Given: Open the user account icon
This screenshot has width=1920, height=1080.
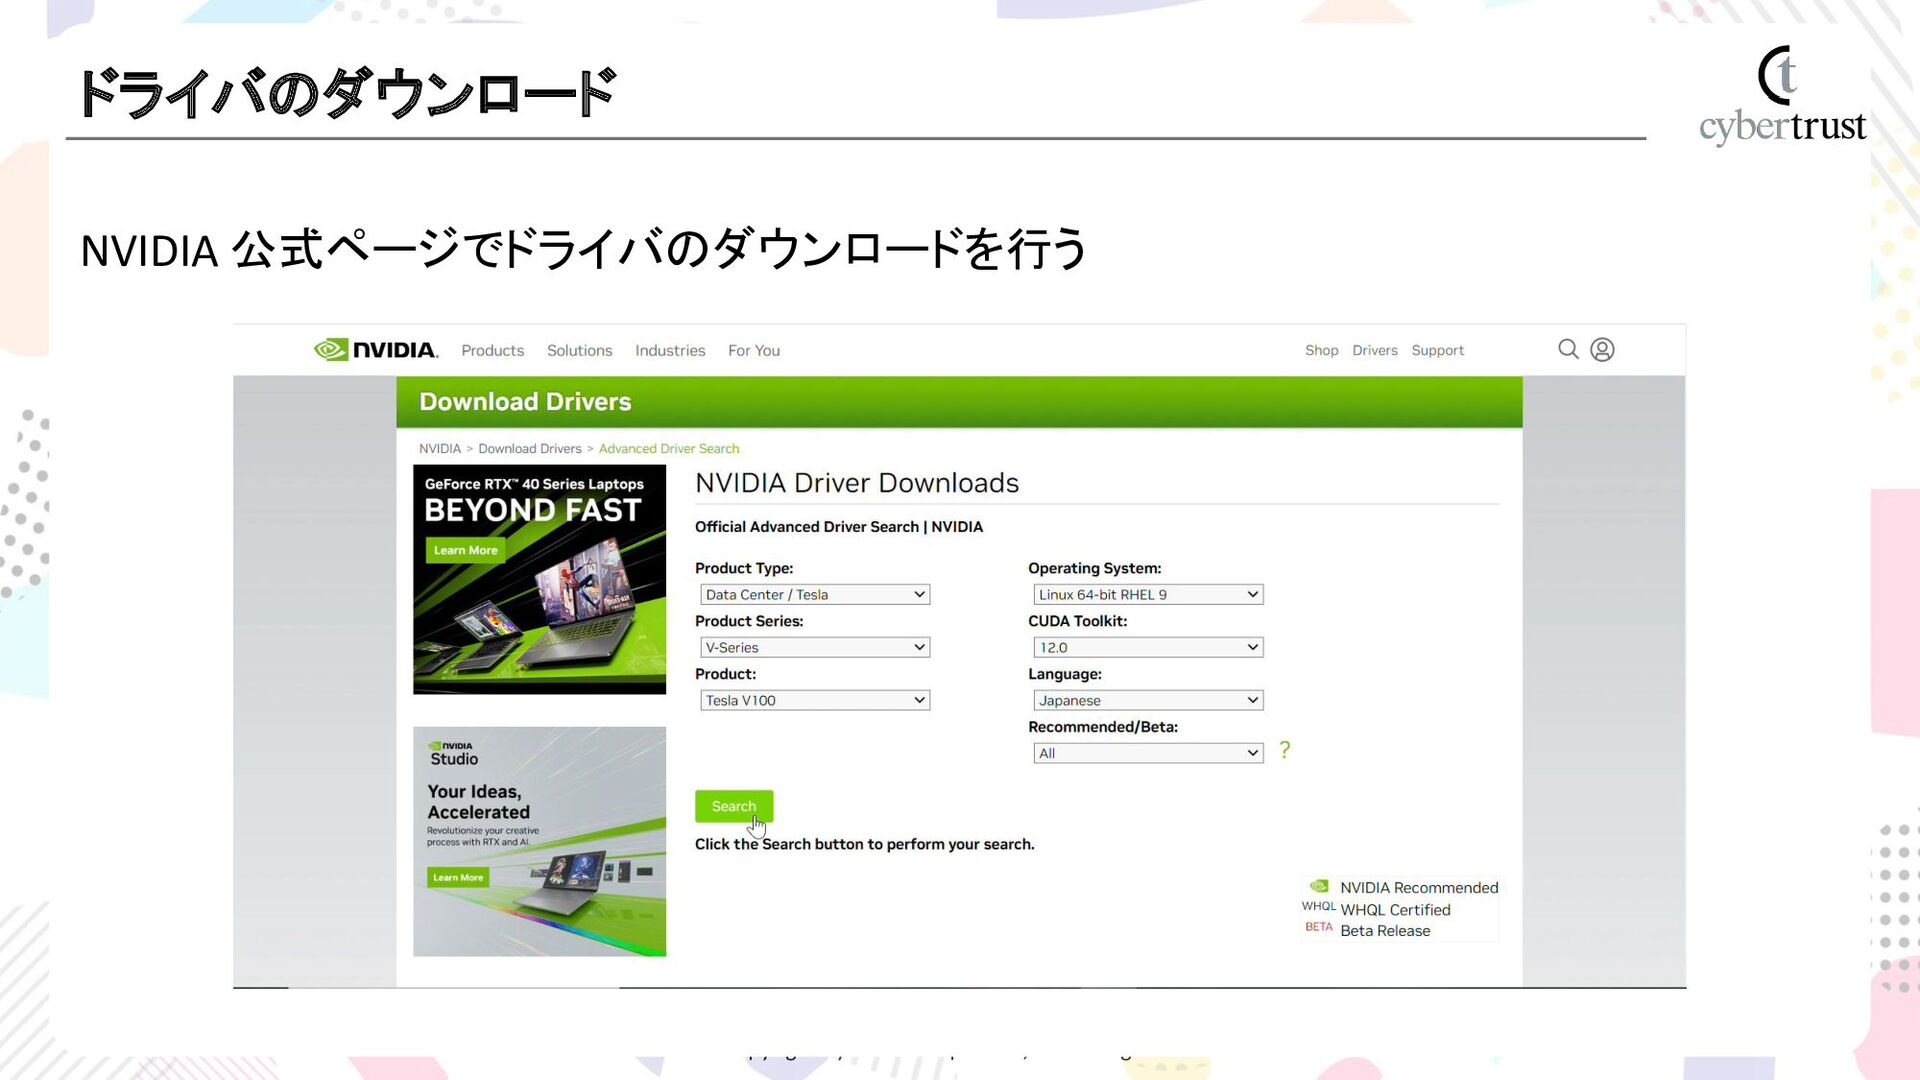Looking at the screenshot, I should (1602, 349).
